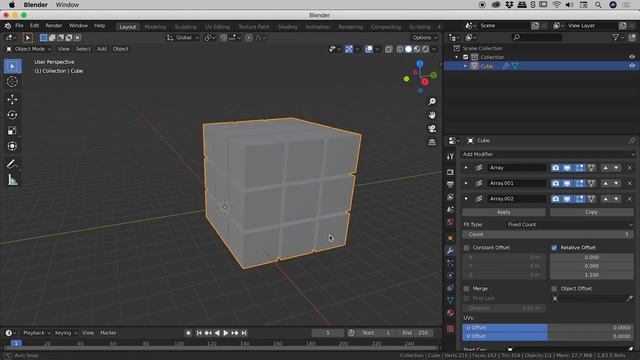
Task: Expand the Array modifier panel
Action: 466,168
